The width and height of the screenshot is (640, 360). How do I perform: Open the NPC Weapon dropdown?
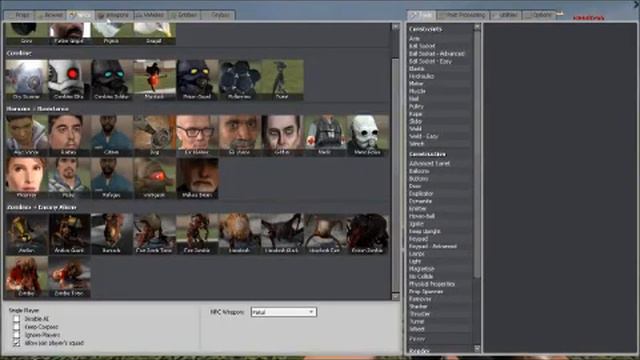tap(284, 312)
